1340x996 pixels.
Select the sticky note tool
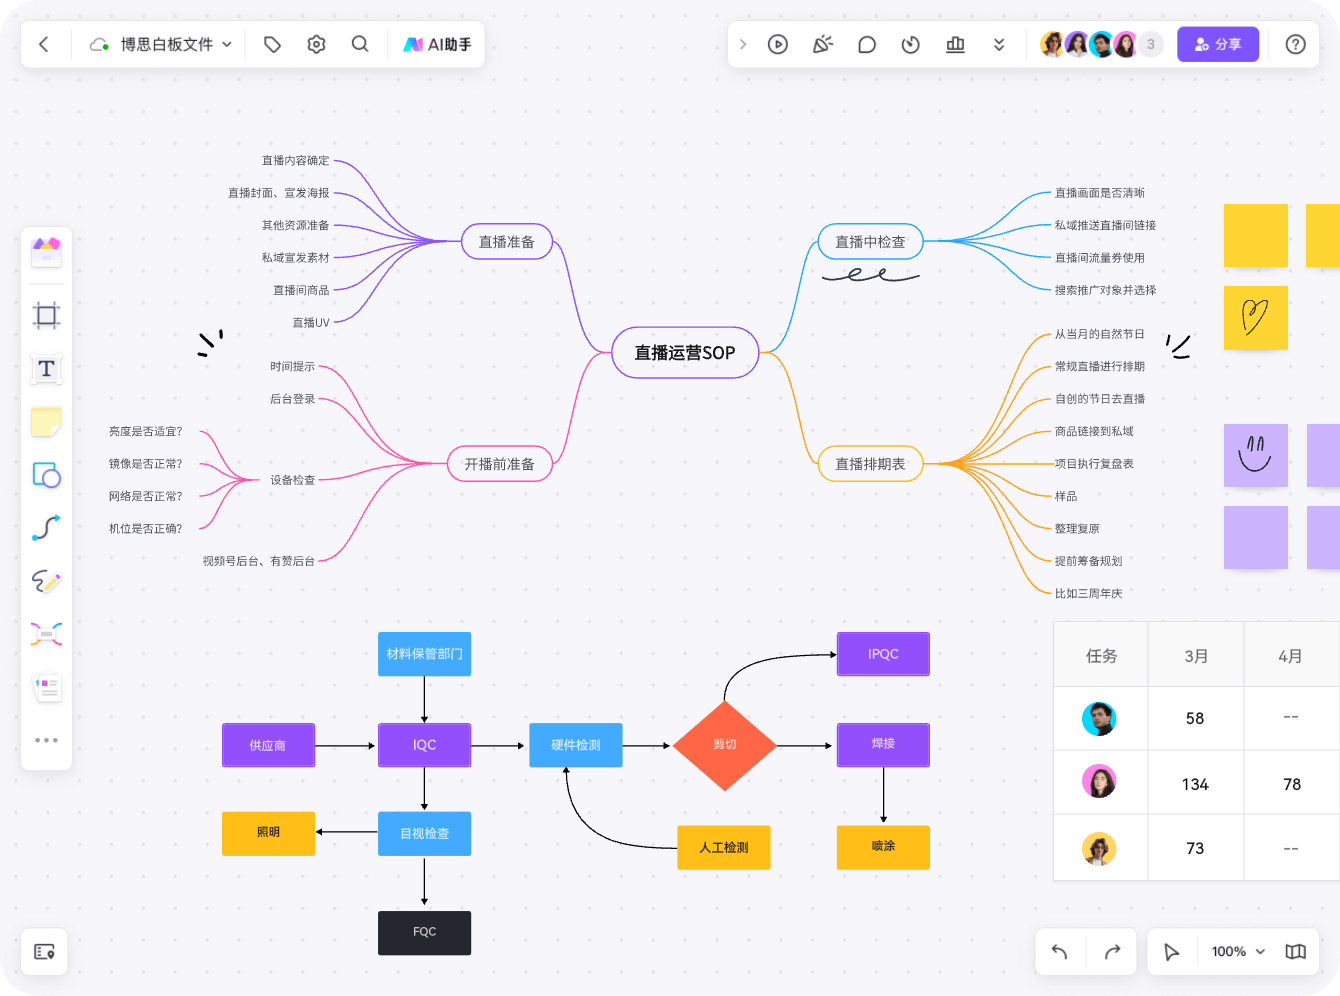click(x=46, y=421)
